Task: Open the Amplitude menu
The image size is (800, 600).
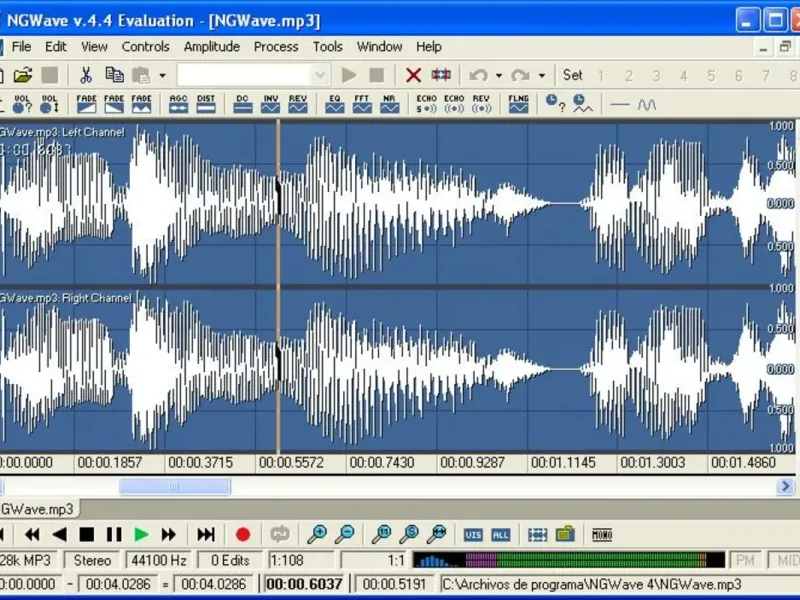Action: click(211, 46)
